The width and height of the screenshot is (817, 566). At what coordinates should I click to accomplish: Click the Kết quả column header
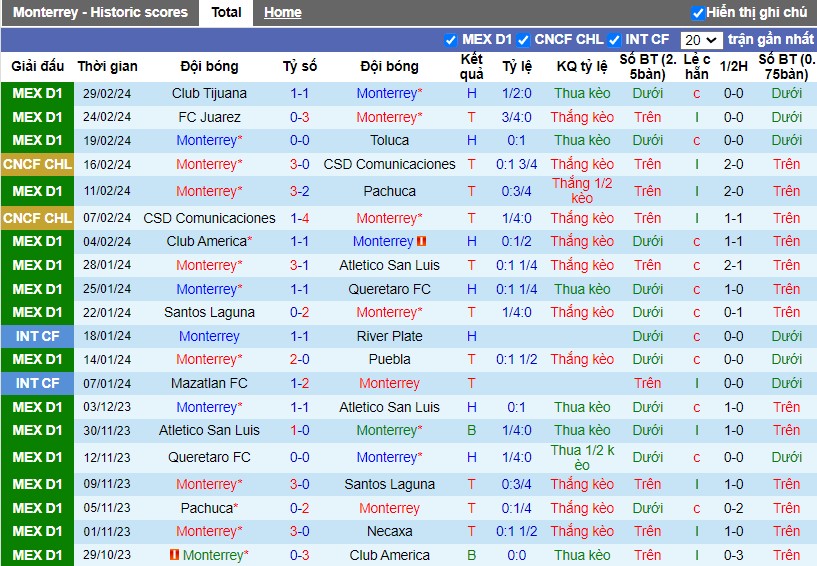(472, 66)
